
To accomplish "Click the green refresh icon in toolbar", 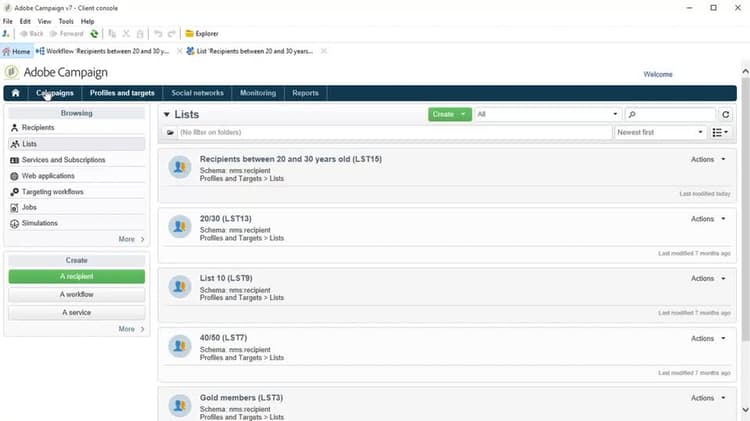I will (94, 33).
